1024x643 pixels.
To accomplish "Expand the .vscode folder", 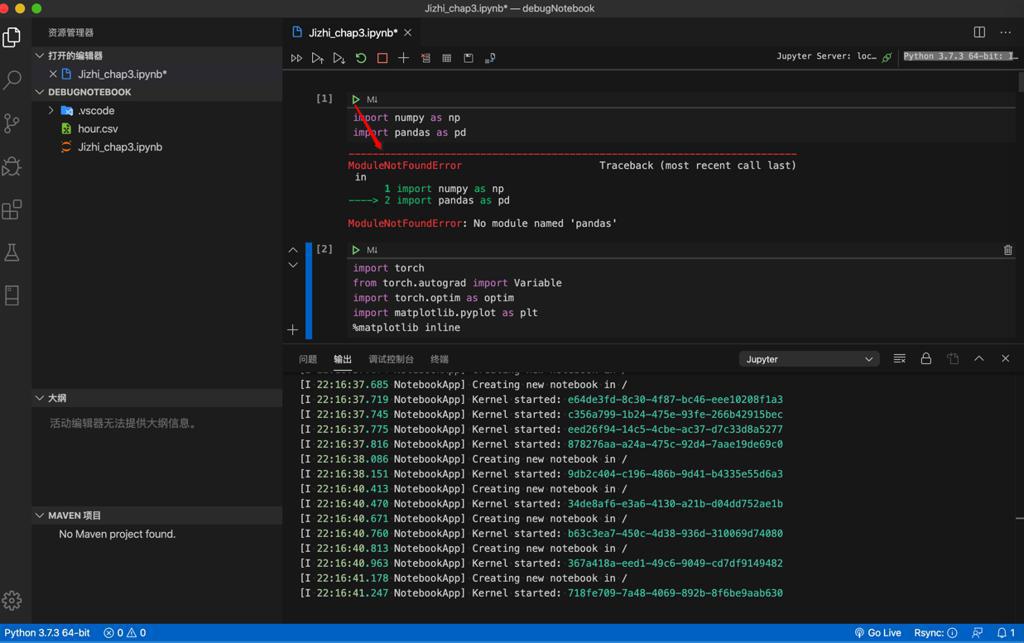I will [x=52, y=111].
